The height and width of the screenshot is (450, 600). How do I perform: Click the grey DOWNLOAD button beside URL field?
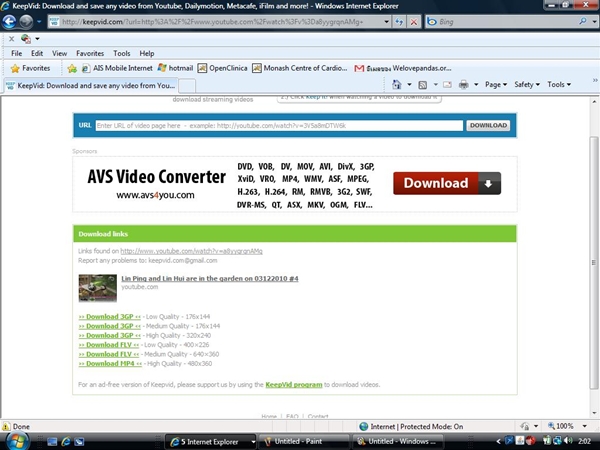488,126
